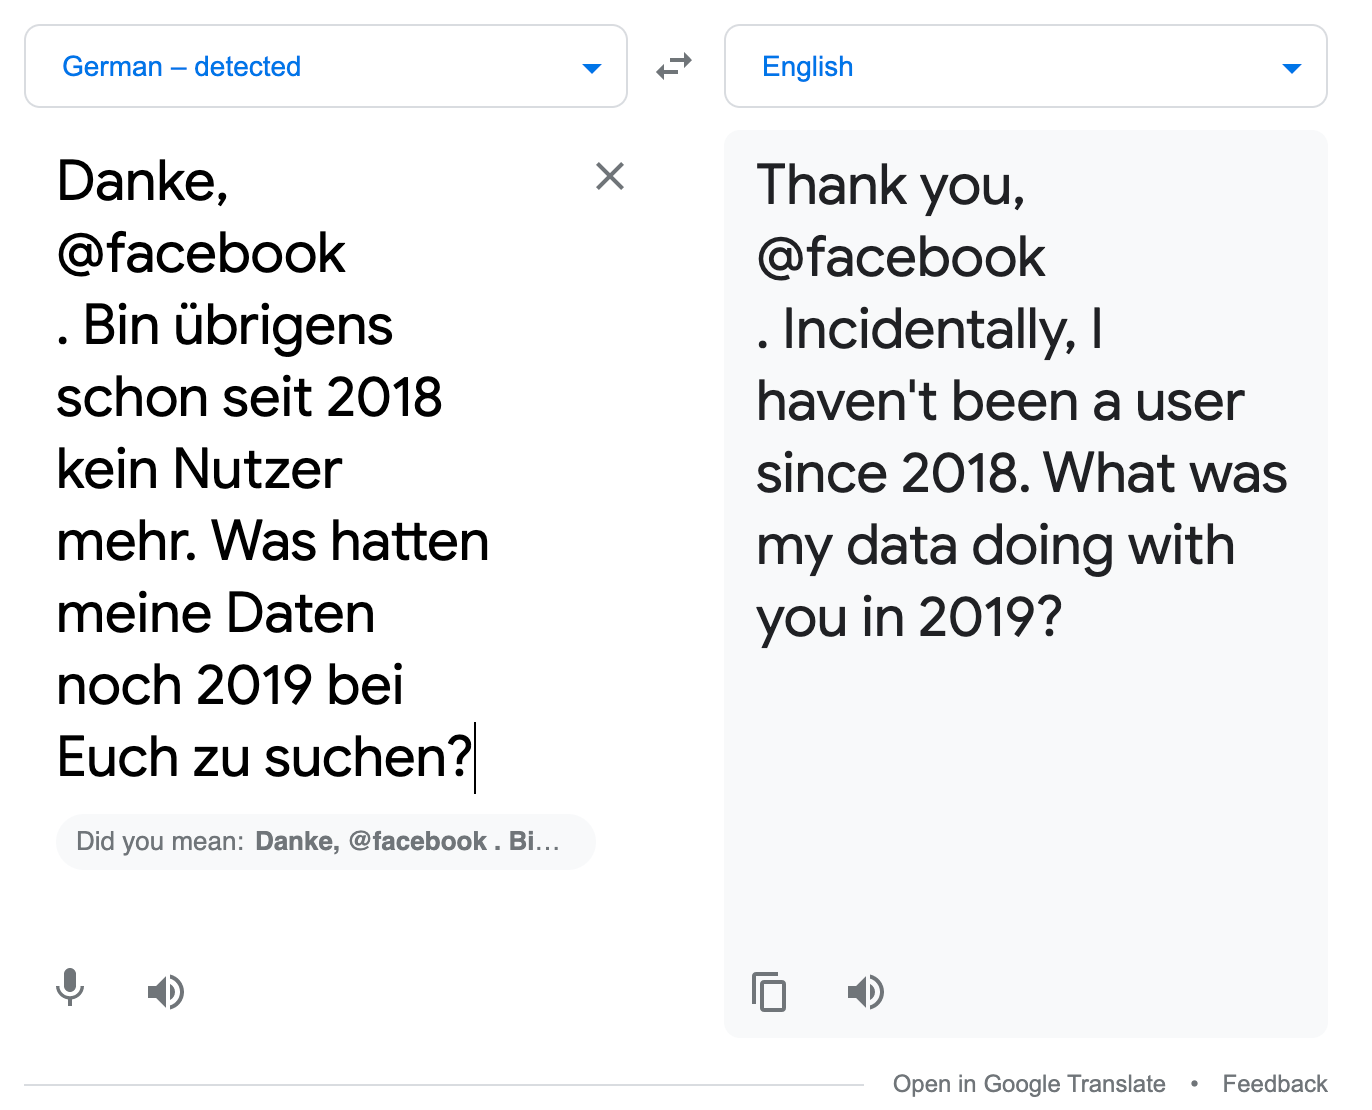Send feedback via the "Feedback" link
Image resolution: width=1372 pixels, height=1110 pixels.
1275,1083
